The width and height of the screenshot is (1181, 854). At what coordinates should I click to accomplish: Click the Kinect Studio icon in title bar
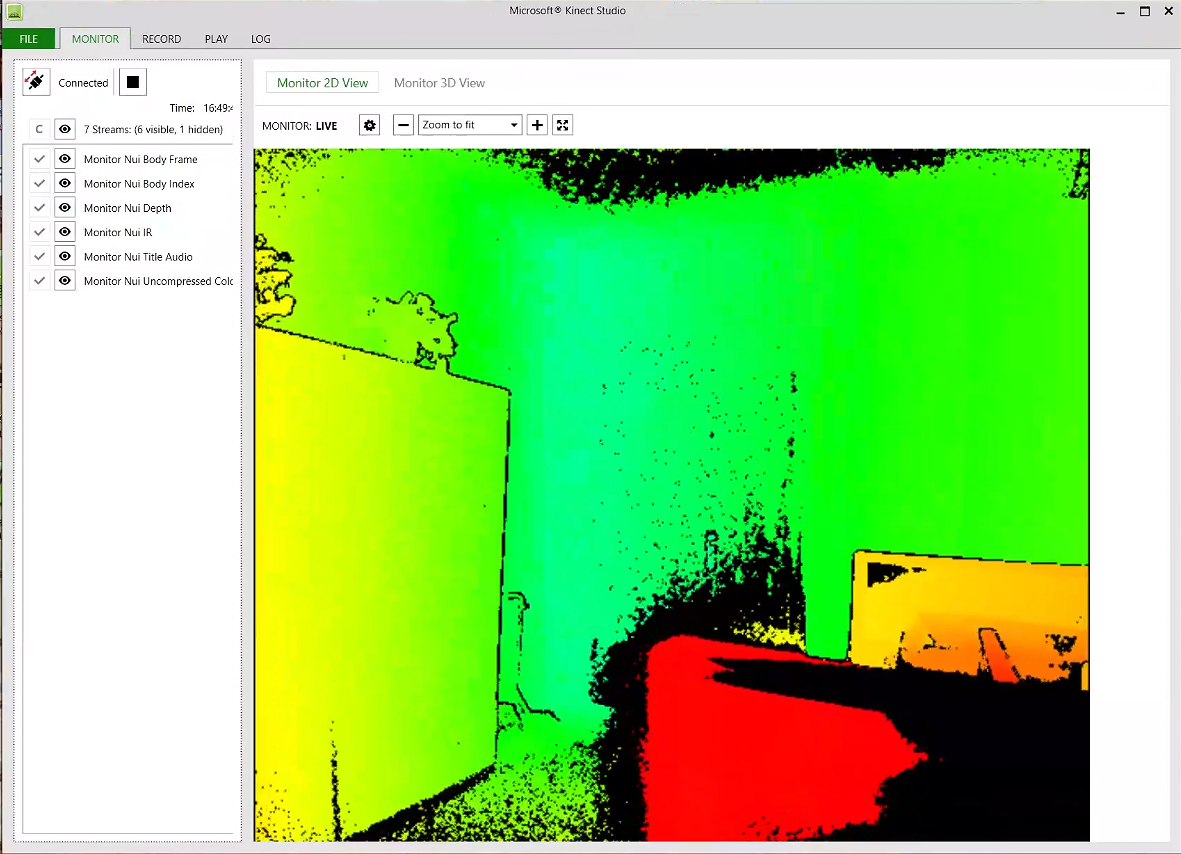click(14, 11)
